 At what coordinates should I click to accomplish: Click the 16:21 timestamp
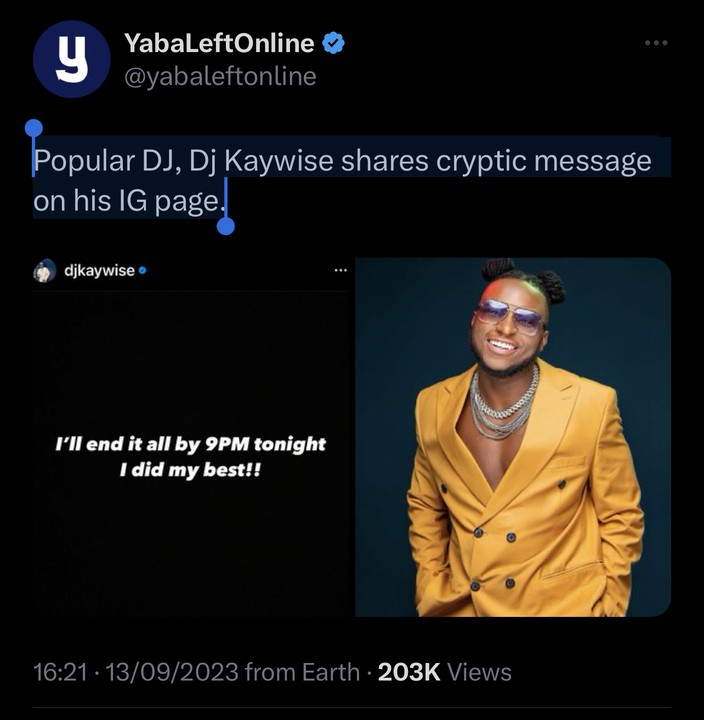[x=60, y=672]
